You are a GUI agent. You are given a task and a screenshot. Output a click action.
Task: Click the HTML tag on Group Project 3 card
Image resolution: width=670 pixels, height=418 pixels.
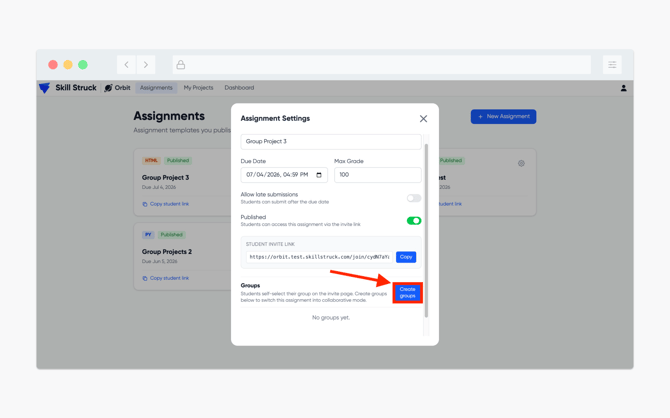click(x=151, y=161)
